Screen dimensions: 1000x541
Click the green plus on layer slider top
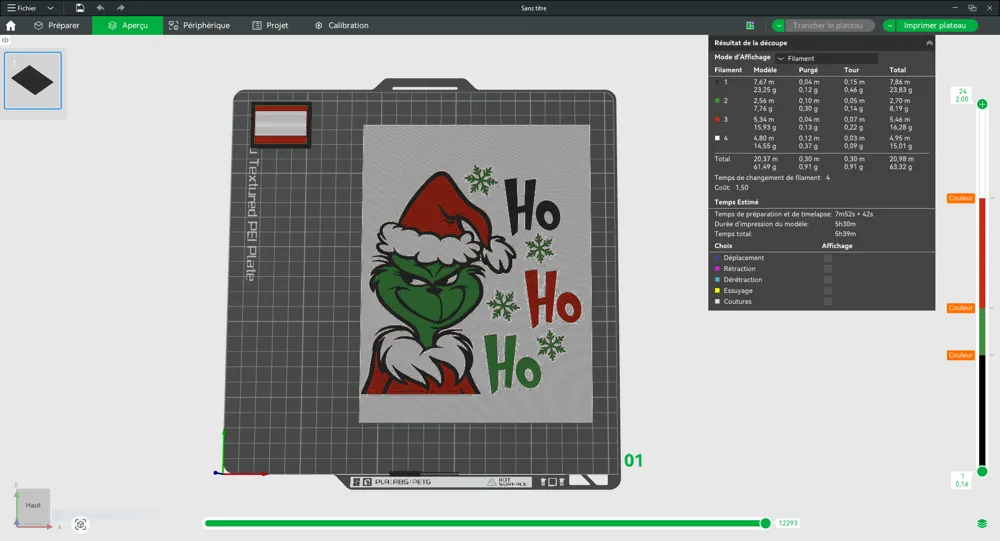tap(982, 104)
